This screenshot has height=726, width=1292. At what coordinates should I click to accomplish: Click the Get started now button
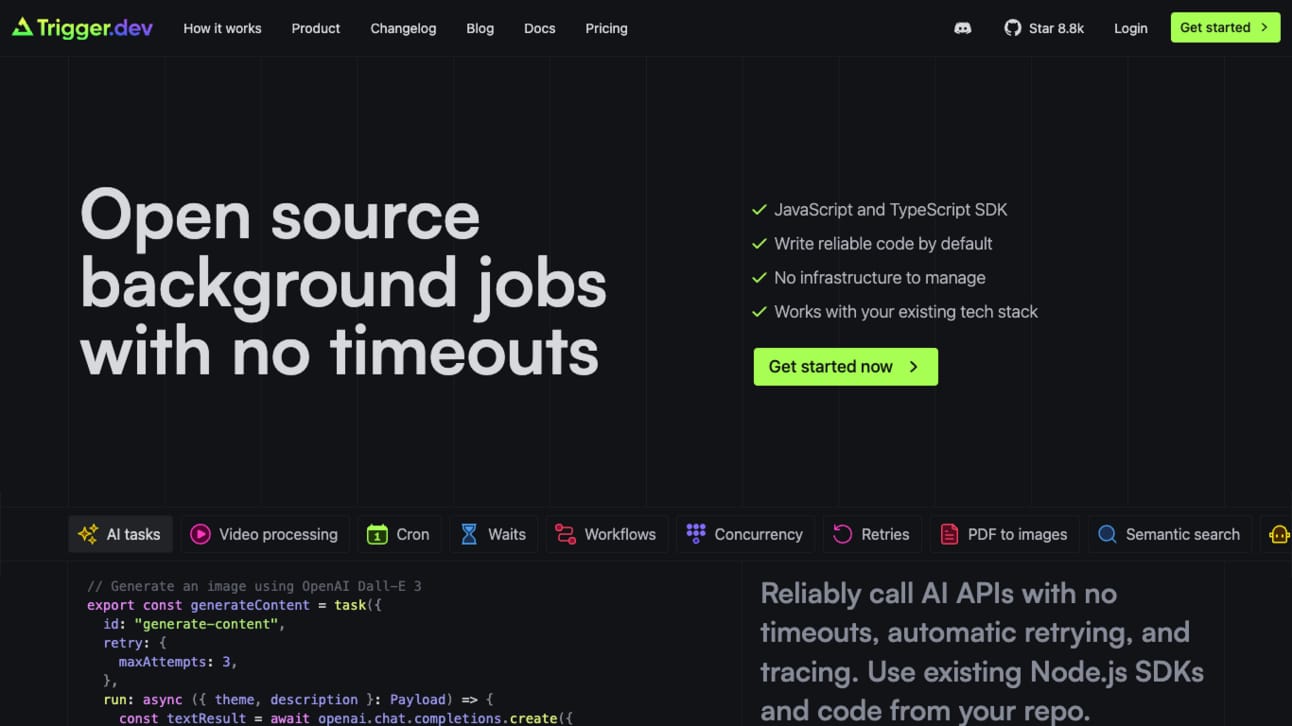click(846, 367)
